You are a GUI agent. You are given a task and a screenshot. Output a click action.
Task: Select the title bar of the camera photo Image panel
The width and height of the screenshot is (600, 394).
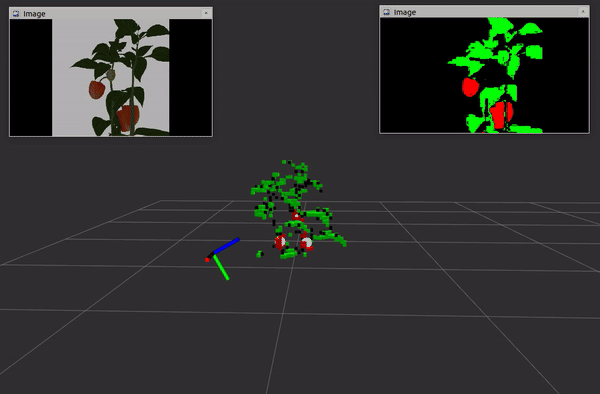(x=111, y=13)
